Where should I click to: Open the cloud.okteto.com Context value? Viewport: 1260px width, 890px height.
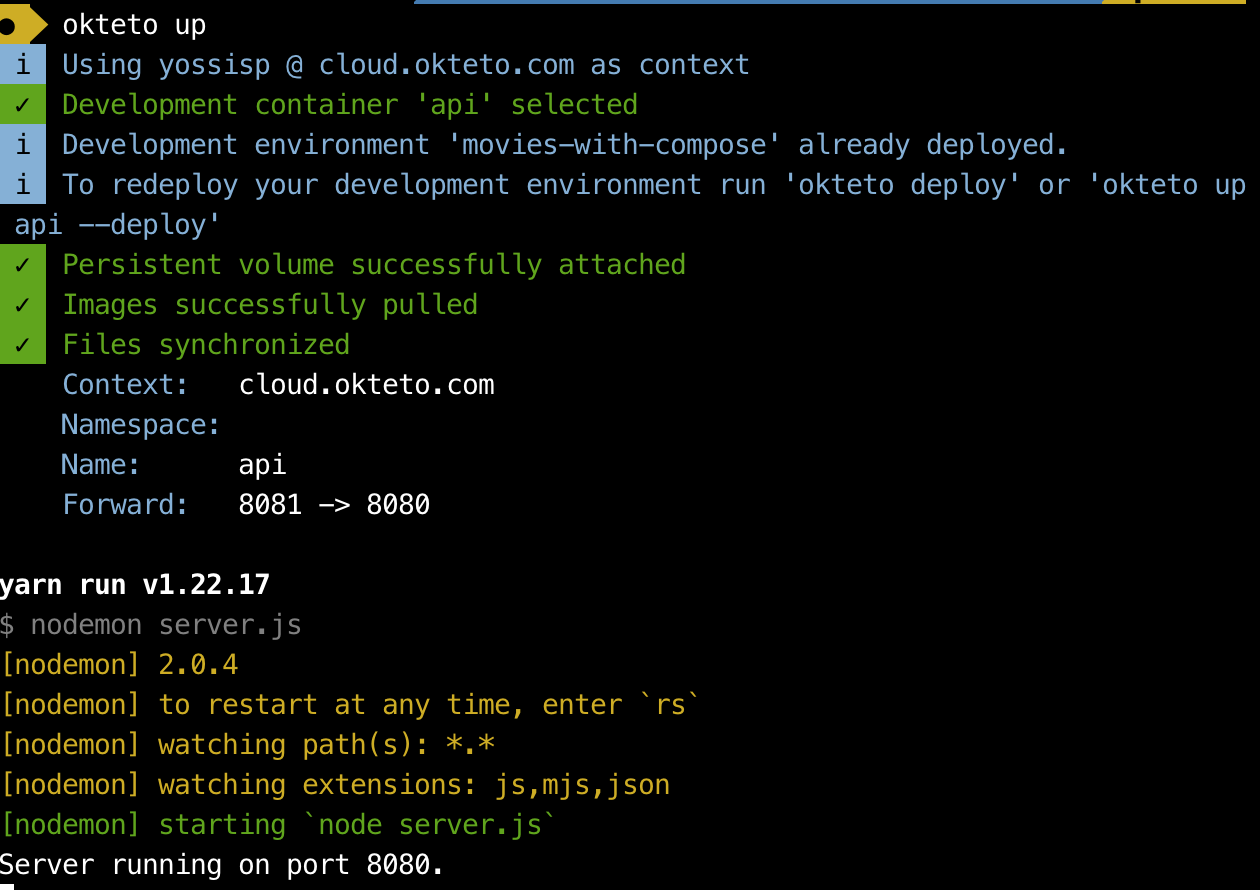coord(366,385)
